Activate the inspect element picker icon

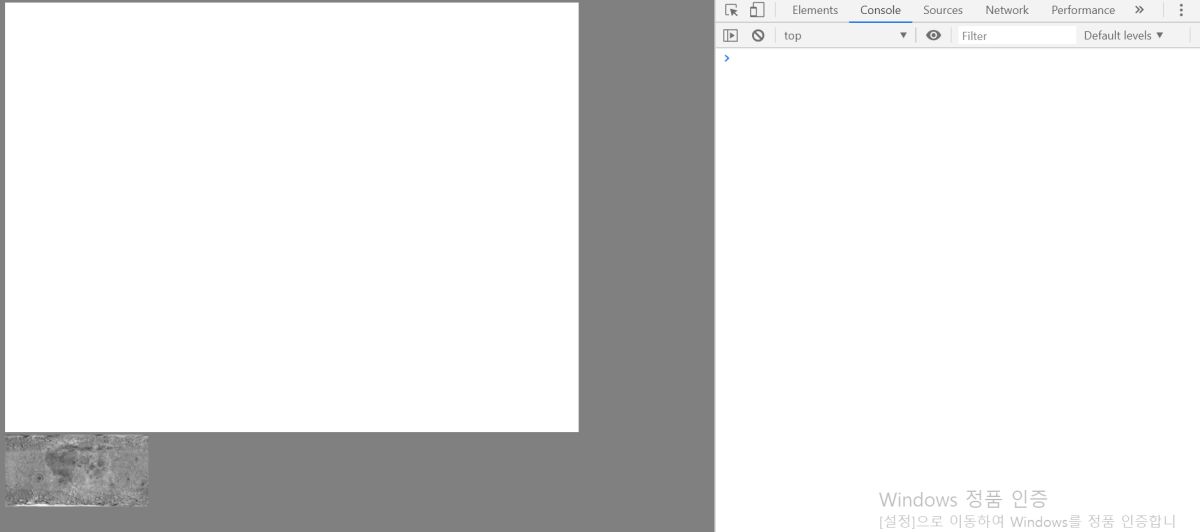pyautogui.click(x=731, y=10)
